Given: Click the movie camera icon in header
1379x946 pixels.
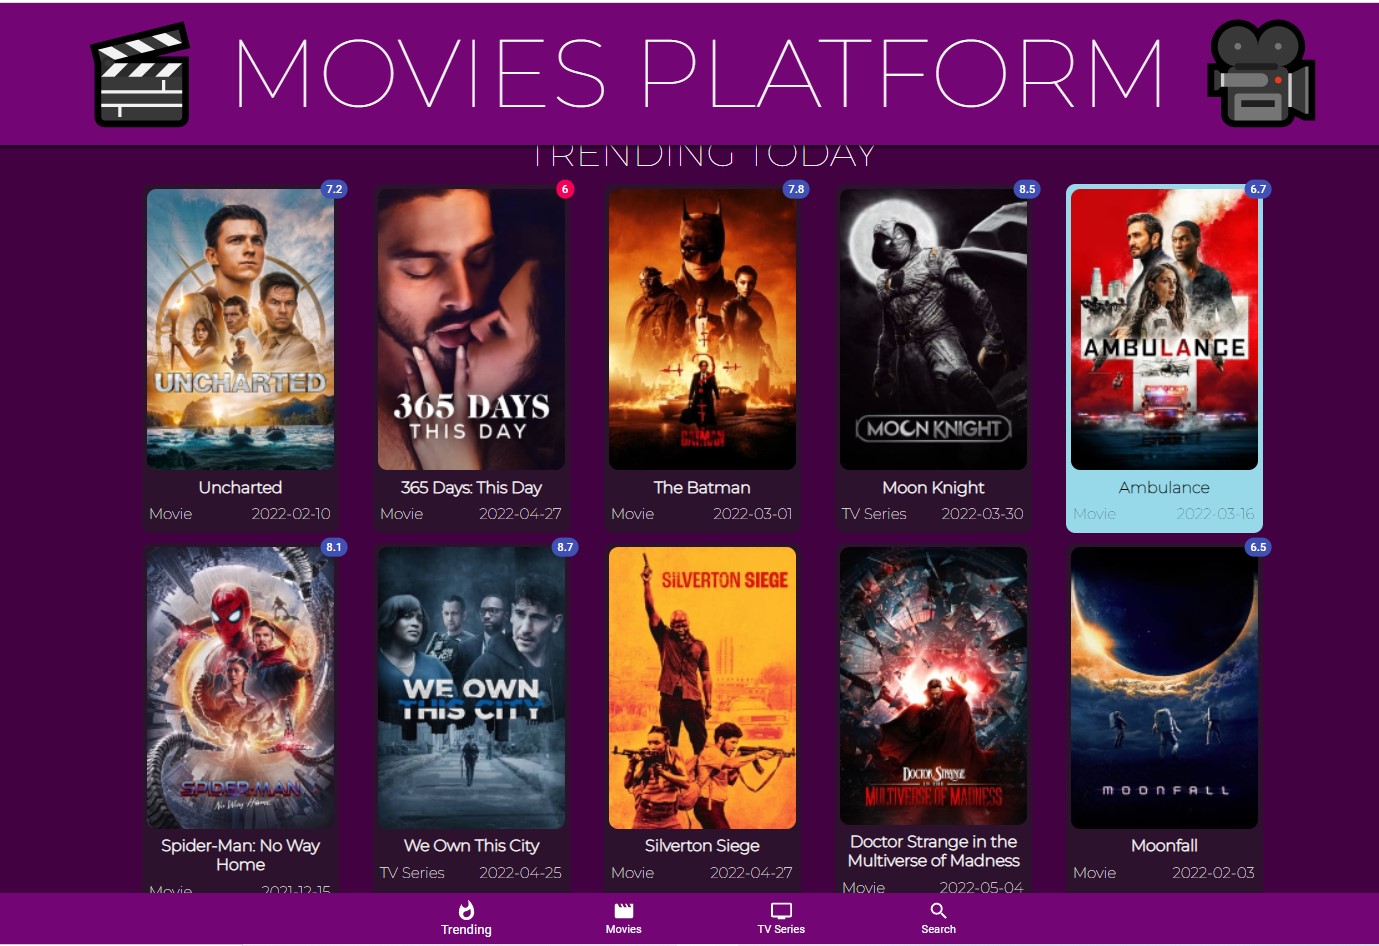Looking at the screenshot, I should point(1261,73).
